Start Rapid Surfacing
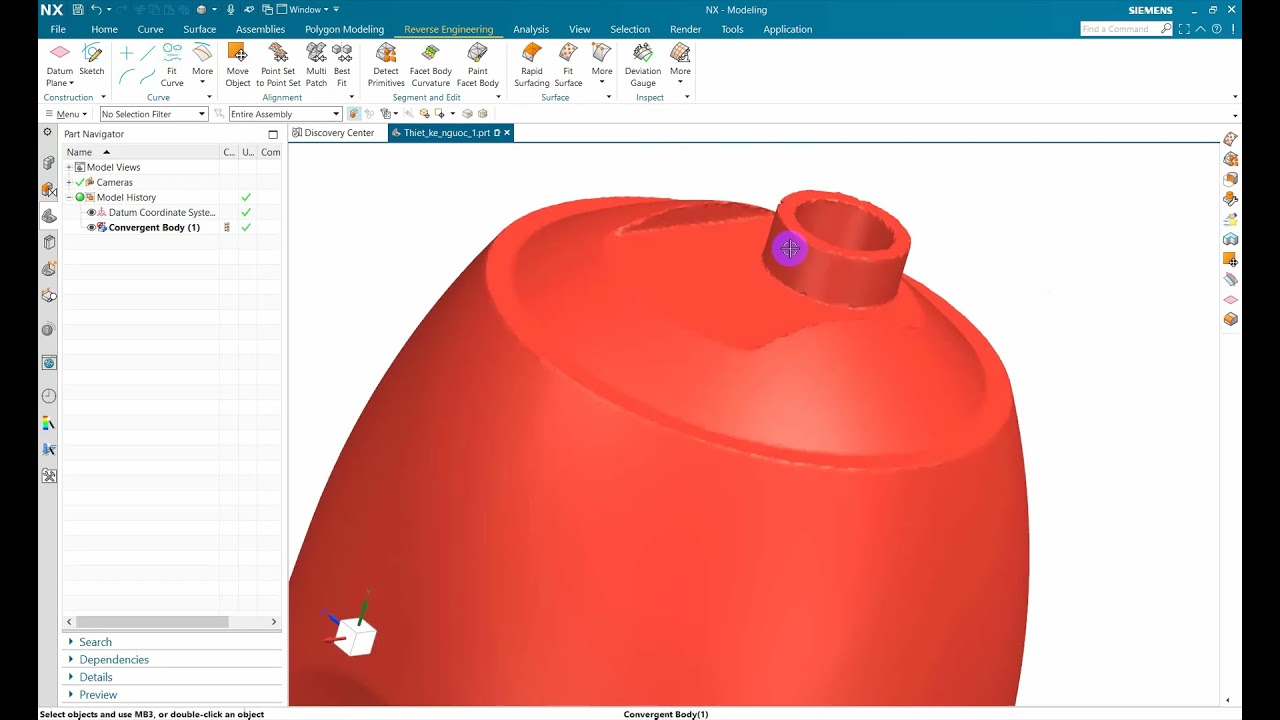1280x720 pixels. point(532,64)
